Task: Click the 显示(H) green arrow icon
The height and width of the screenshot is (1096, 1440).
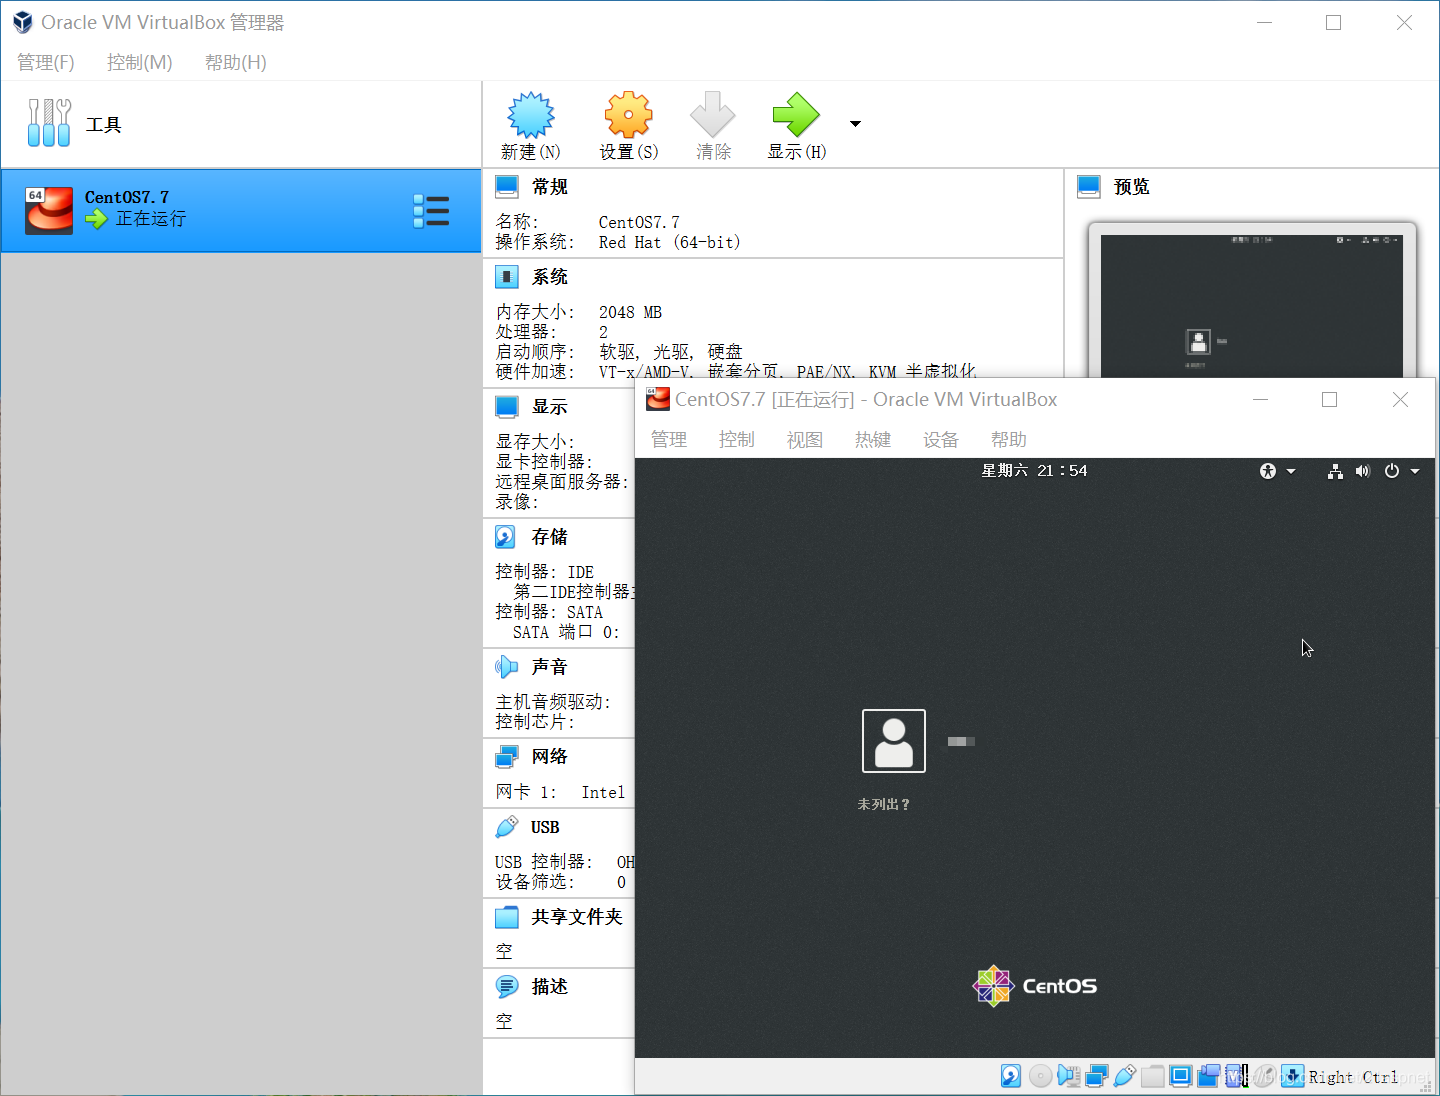Action: 796,115
